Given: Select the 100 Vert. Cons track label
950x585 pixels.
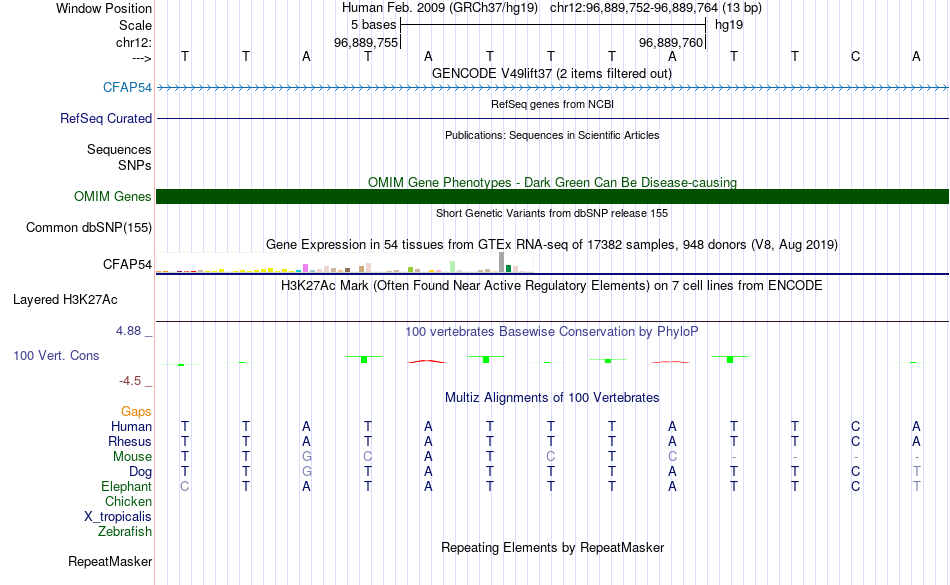Looking at the screenshot, I should tap(56, 355).
